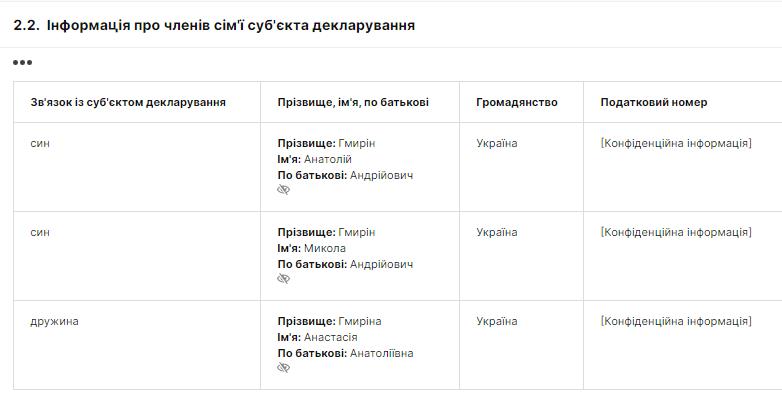The width and height of the screenshot is (782, 401).
Task: Select the first name "Анастасія"
Action: coord(331,337)
